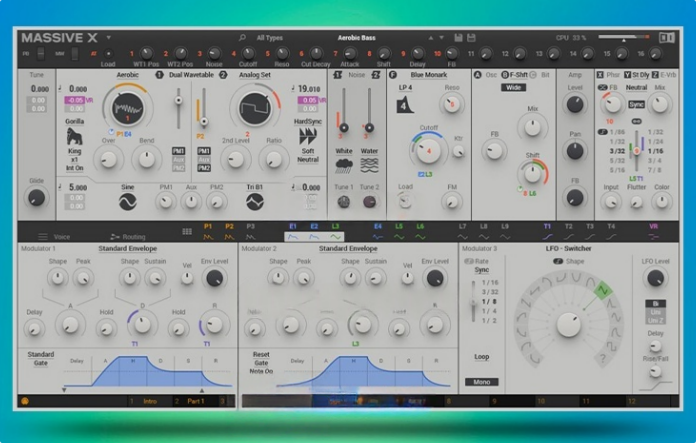696x443 pixels.
Task: Click insert effect slot A icon
Action: [x=478, y=75]
